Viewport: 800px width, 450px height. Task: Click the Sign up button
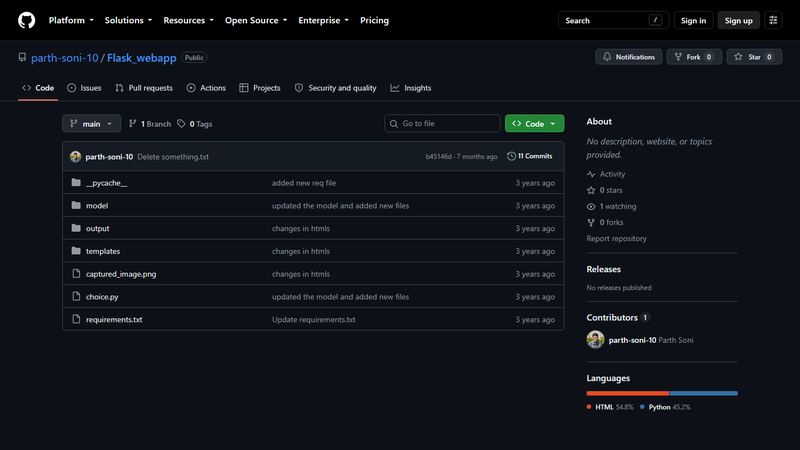738,20
